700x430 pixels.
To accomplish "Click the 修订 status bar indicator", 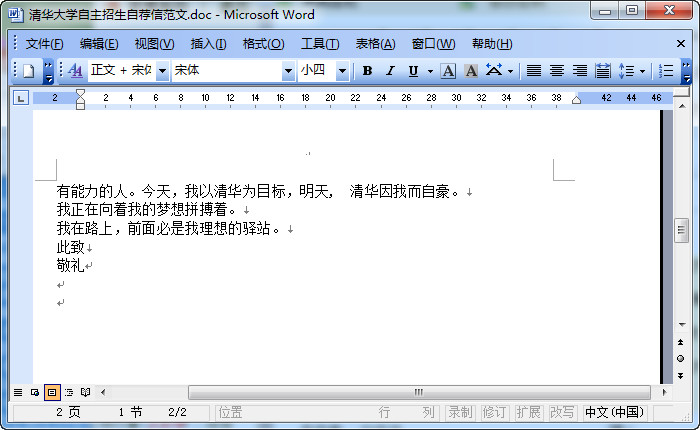I will point(494,412).
